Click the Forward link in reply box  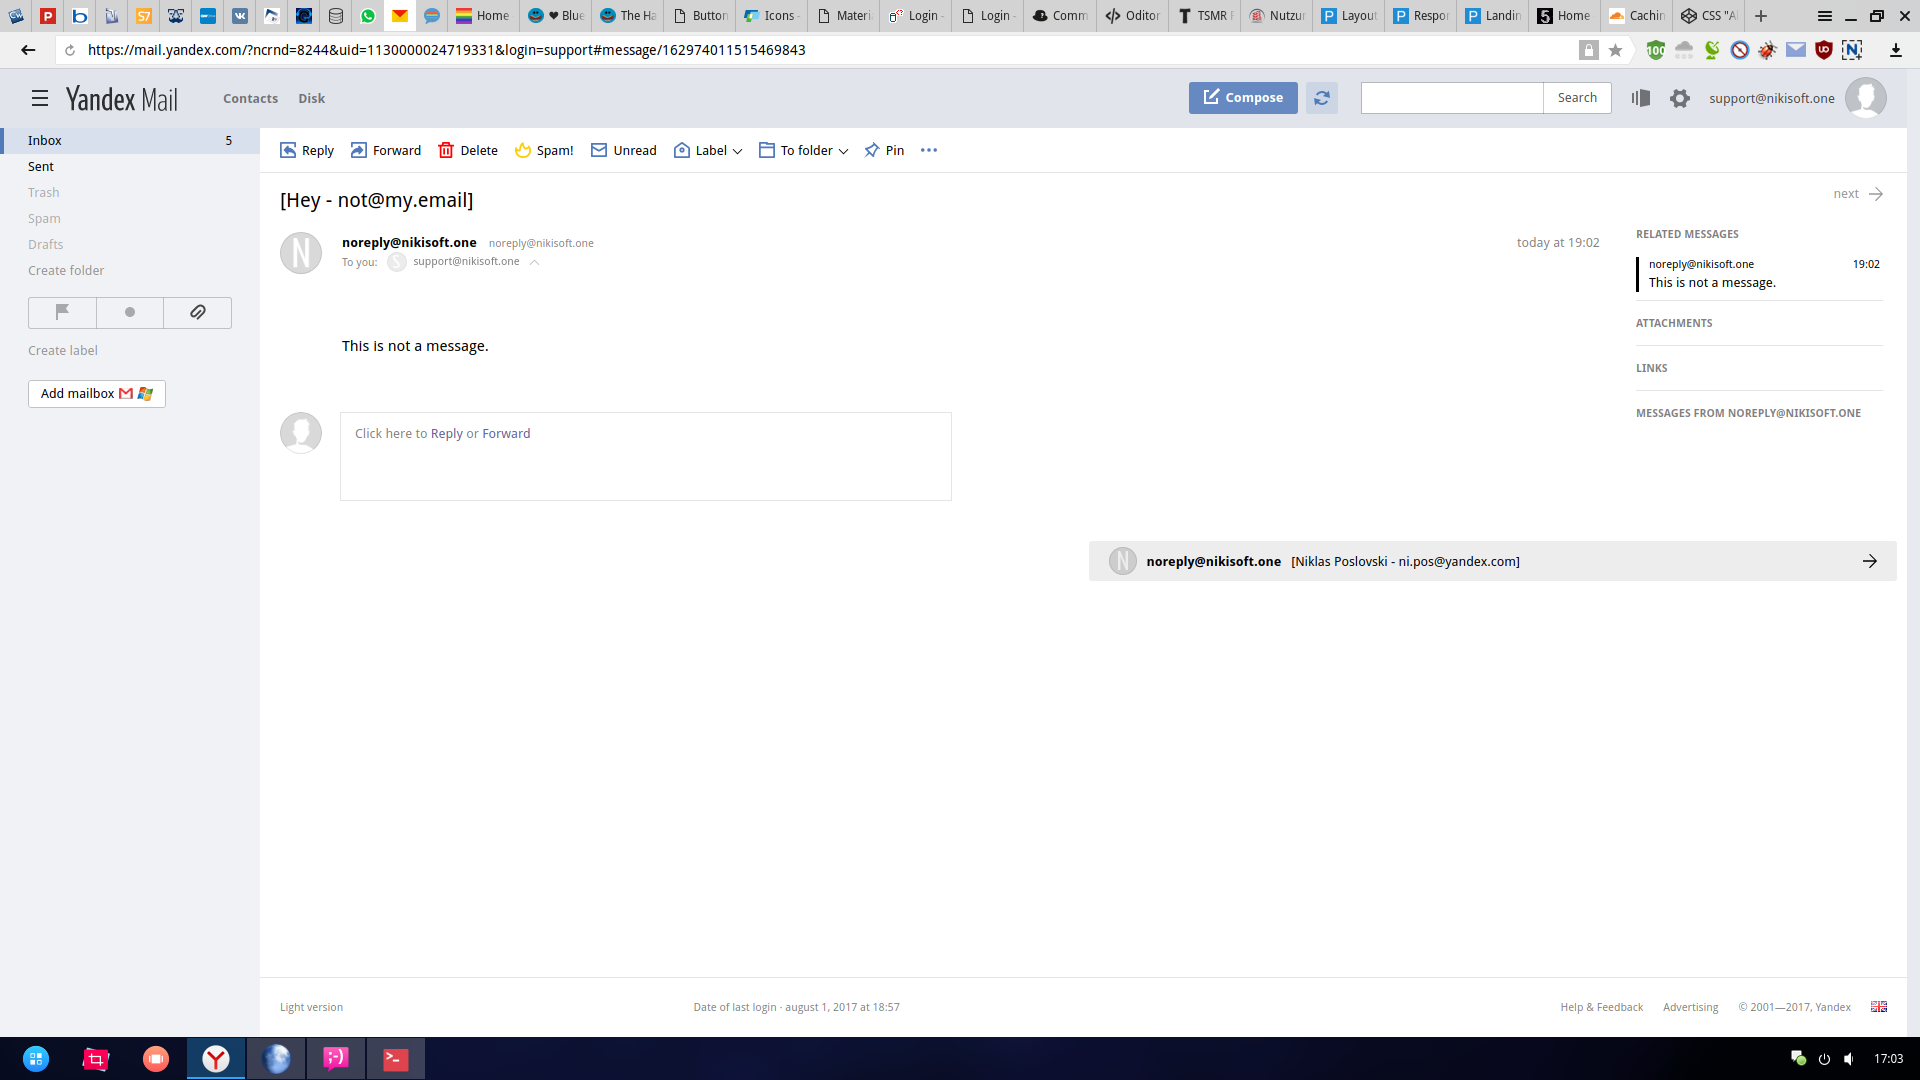506,433
